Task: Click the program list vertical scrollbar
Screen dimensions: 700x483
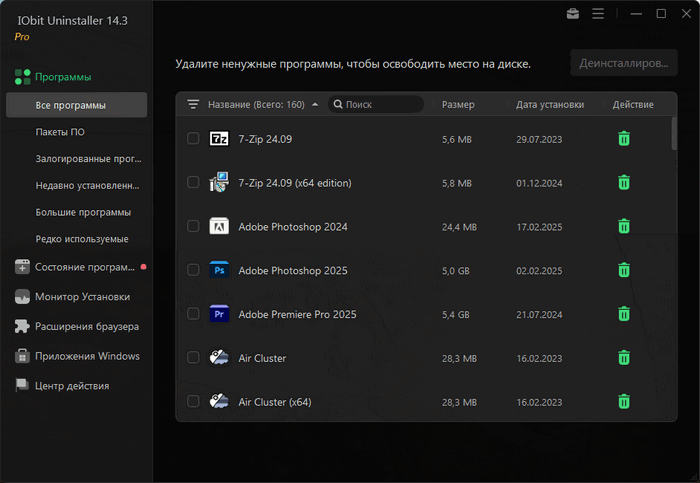Action: point(674,135)
